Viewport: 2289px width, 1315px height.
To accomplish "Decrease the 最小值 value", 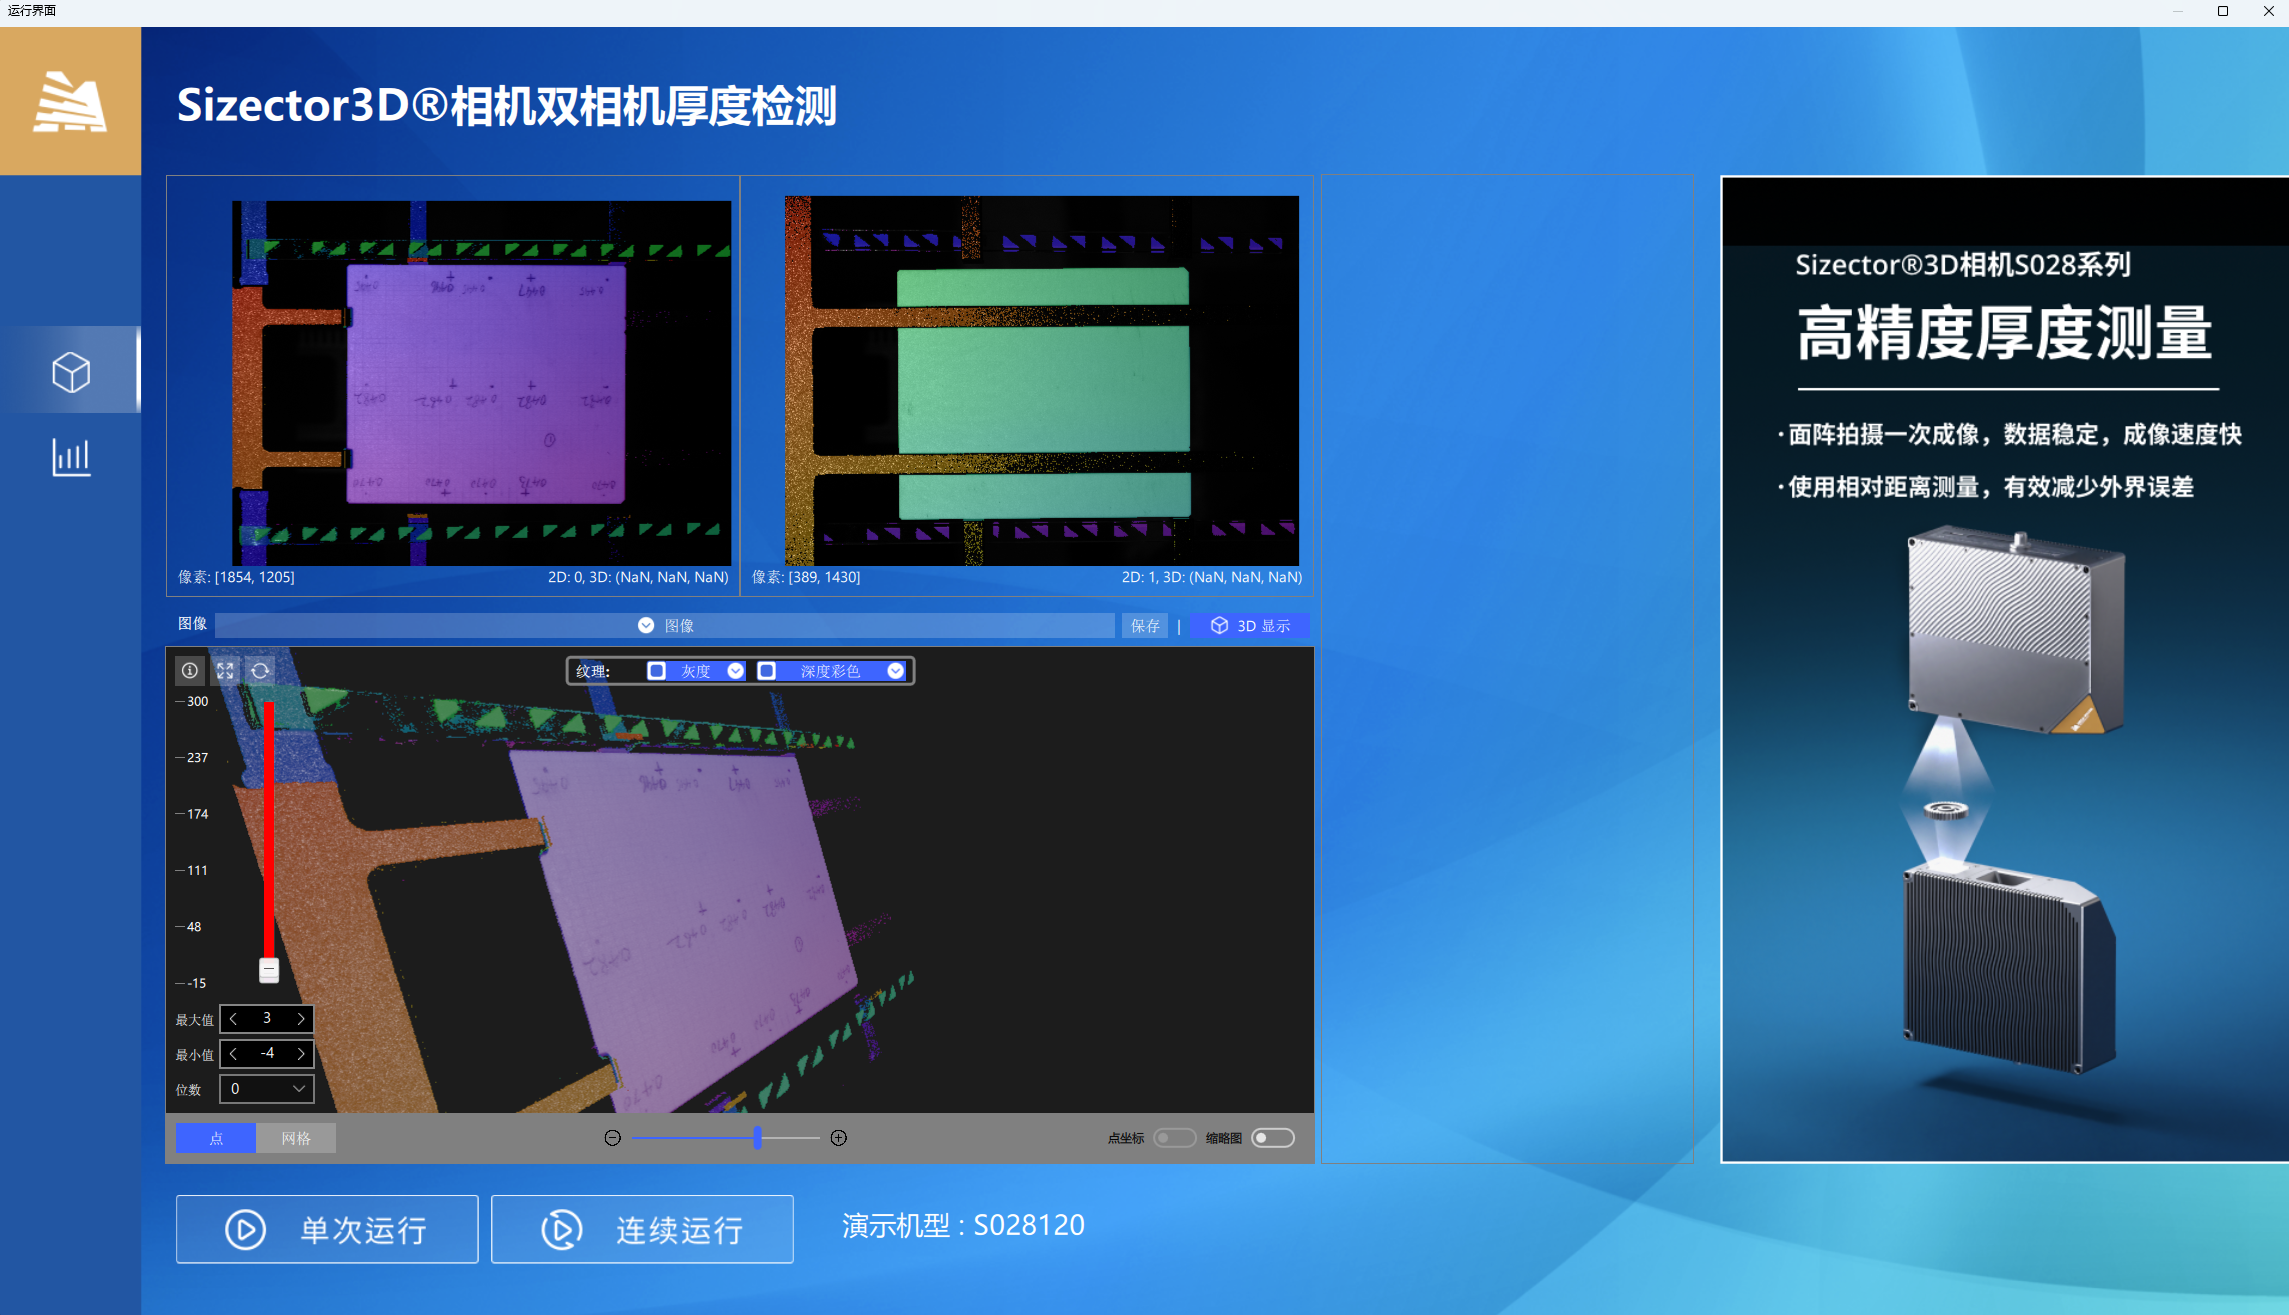I will tap(233, 1054).
